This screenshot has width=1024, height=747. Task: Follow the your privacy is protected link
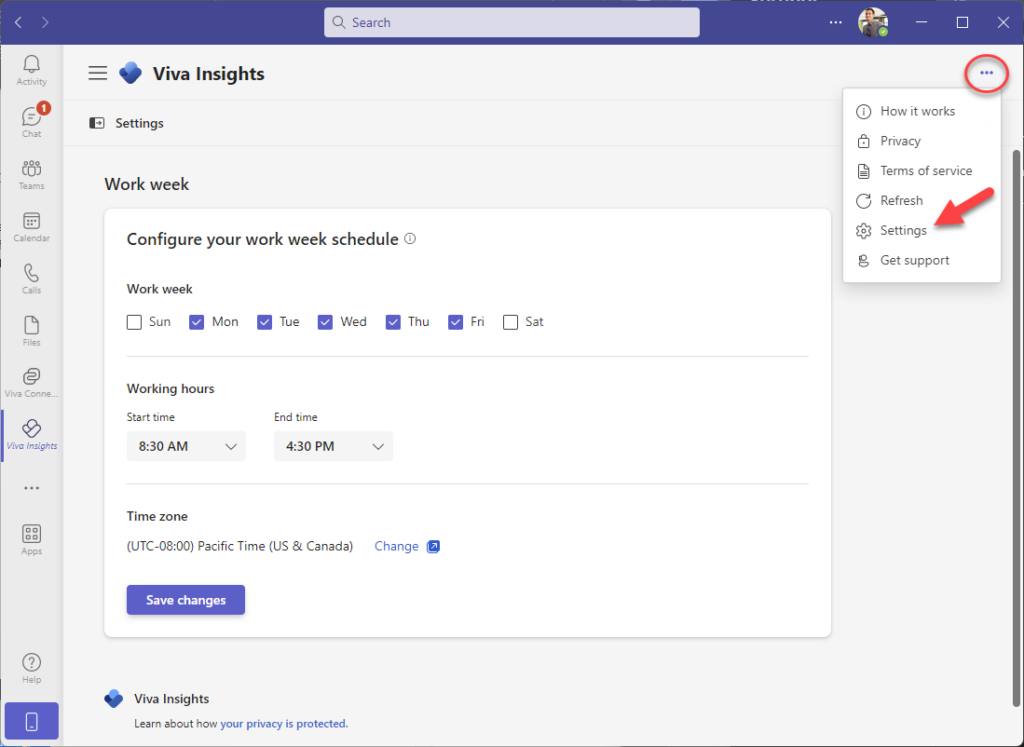click(284, 723)
